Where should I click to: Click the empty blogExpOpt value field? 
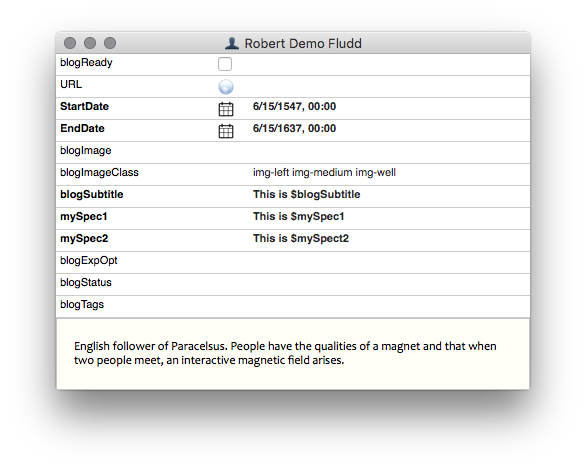click(x=390, y=262)
